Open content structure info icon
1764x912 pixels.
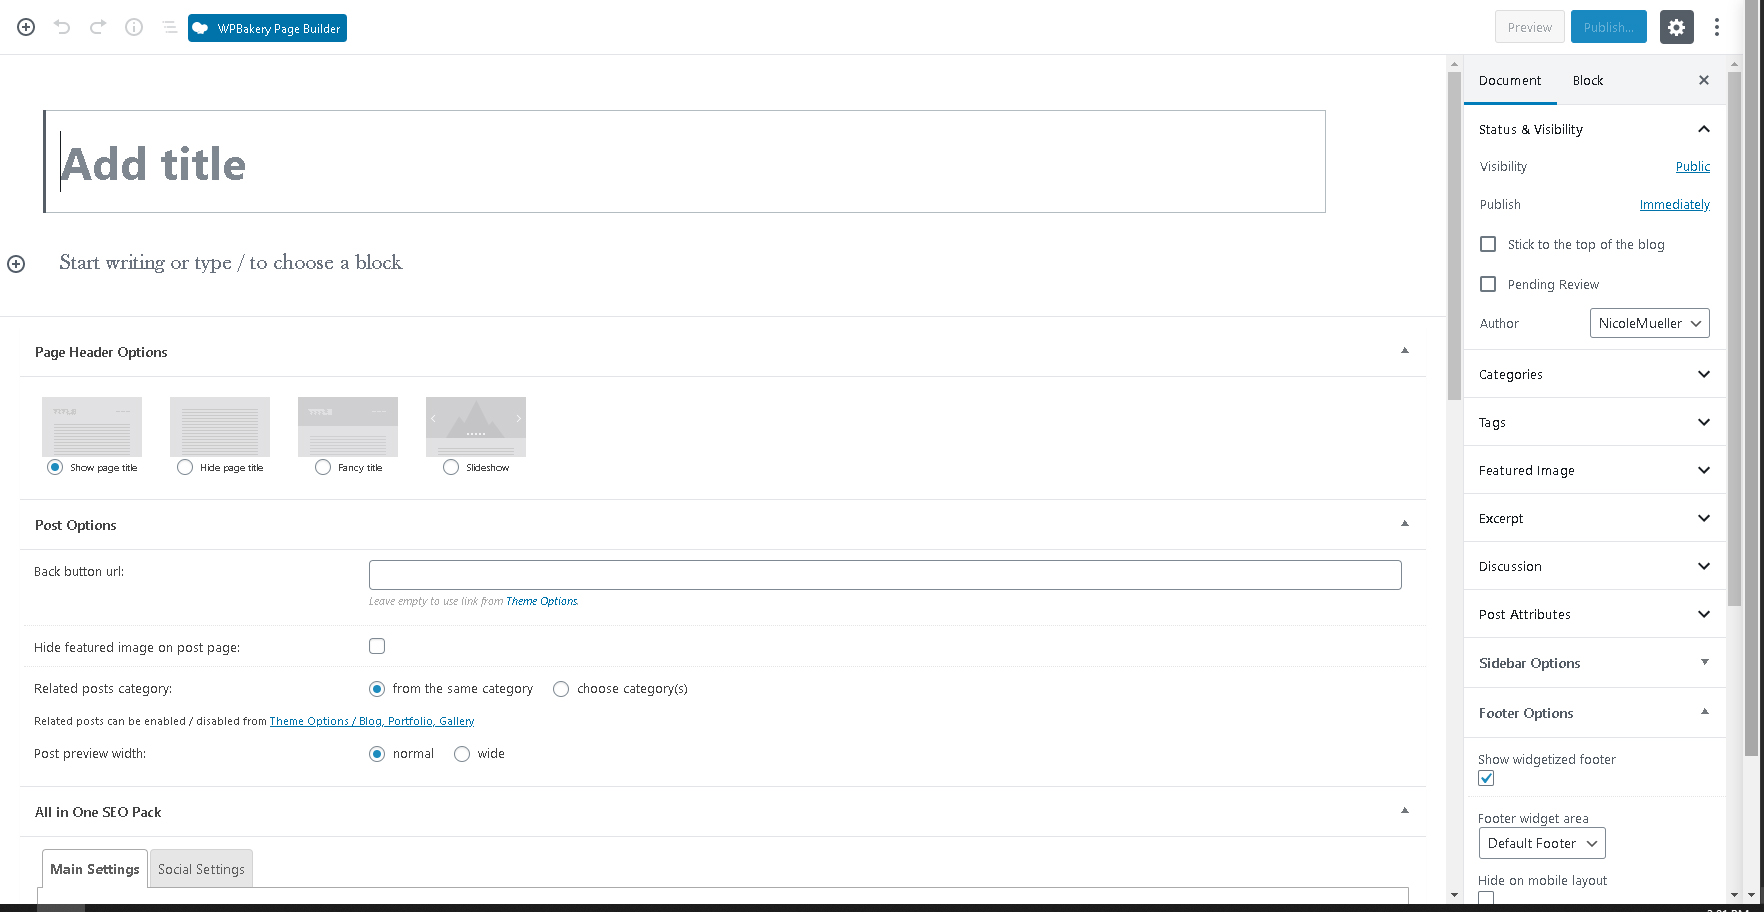(x=134, y=27)
